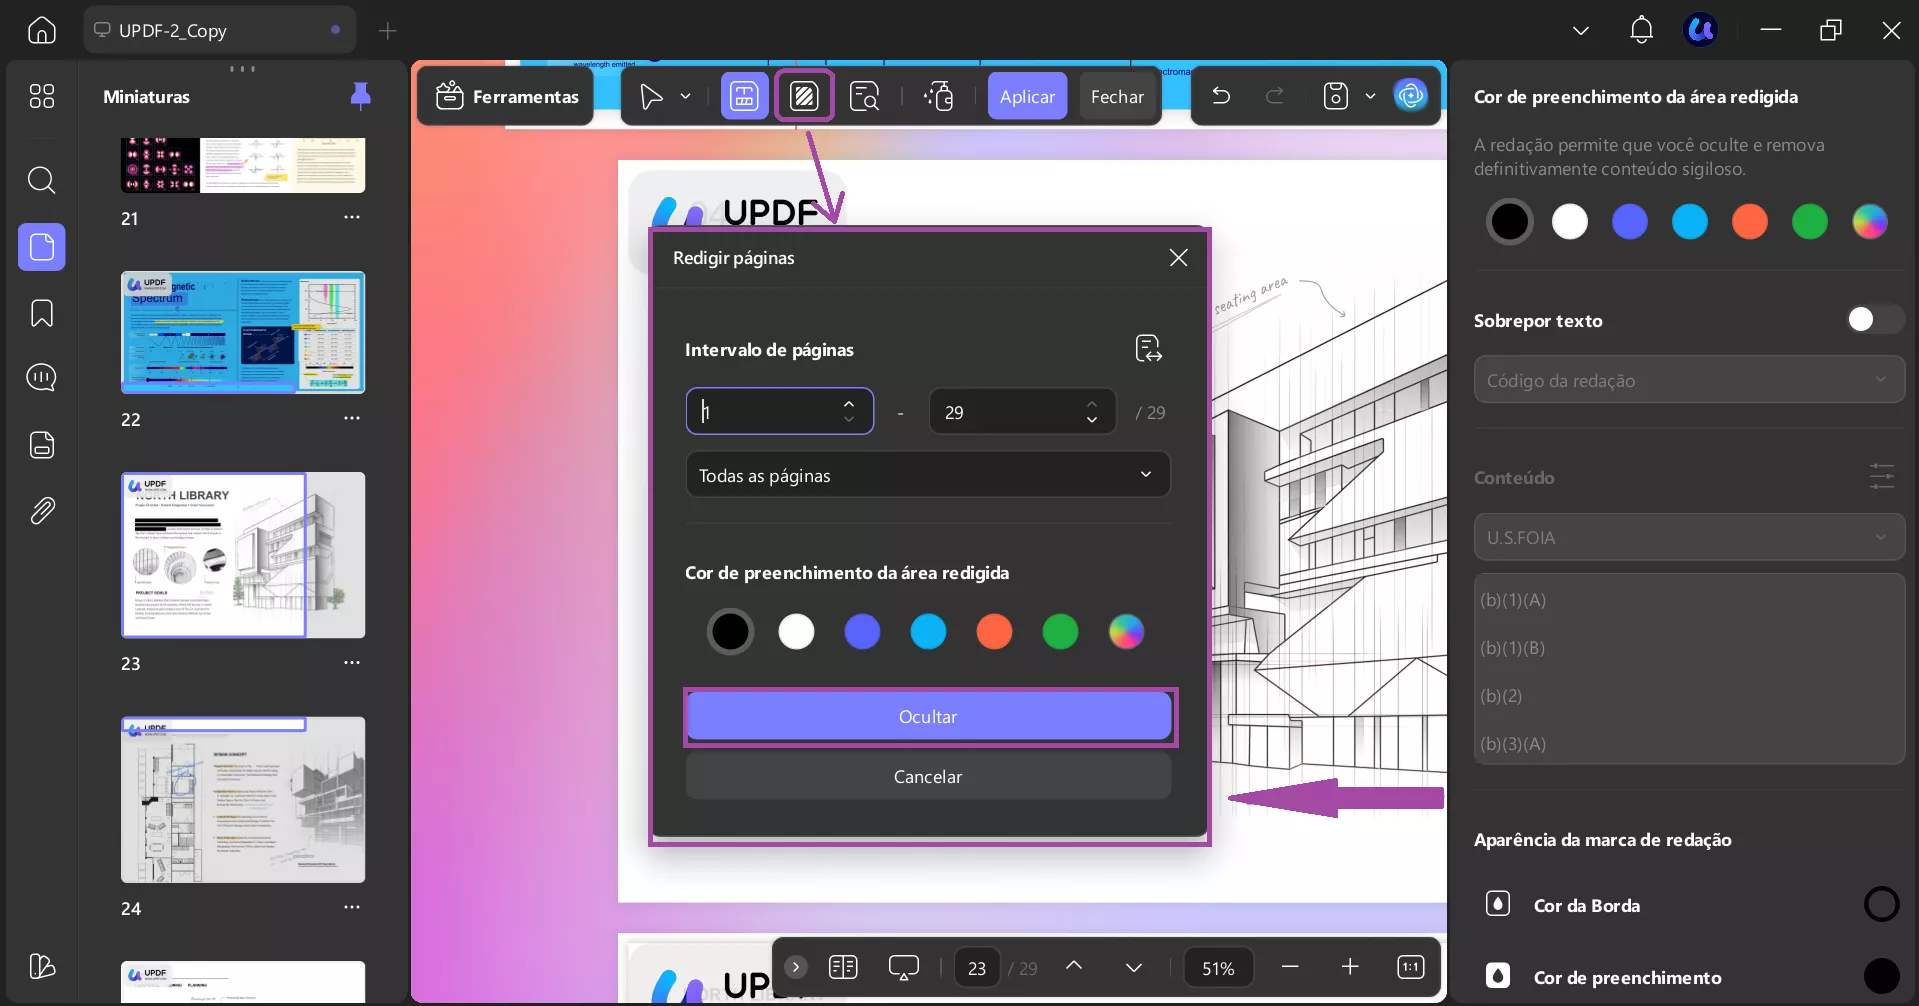Select the redact pages tool
Image resolution: width=1919 pixels, height=1006 pixels.
tap(805, 97)
